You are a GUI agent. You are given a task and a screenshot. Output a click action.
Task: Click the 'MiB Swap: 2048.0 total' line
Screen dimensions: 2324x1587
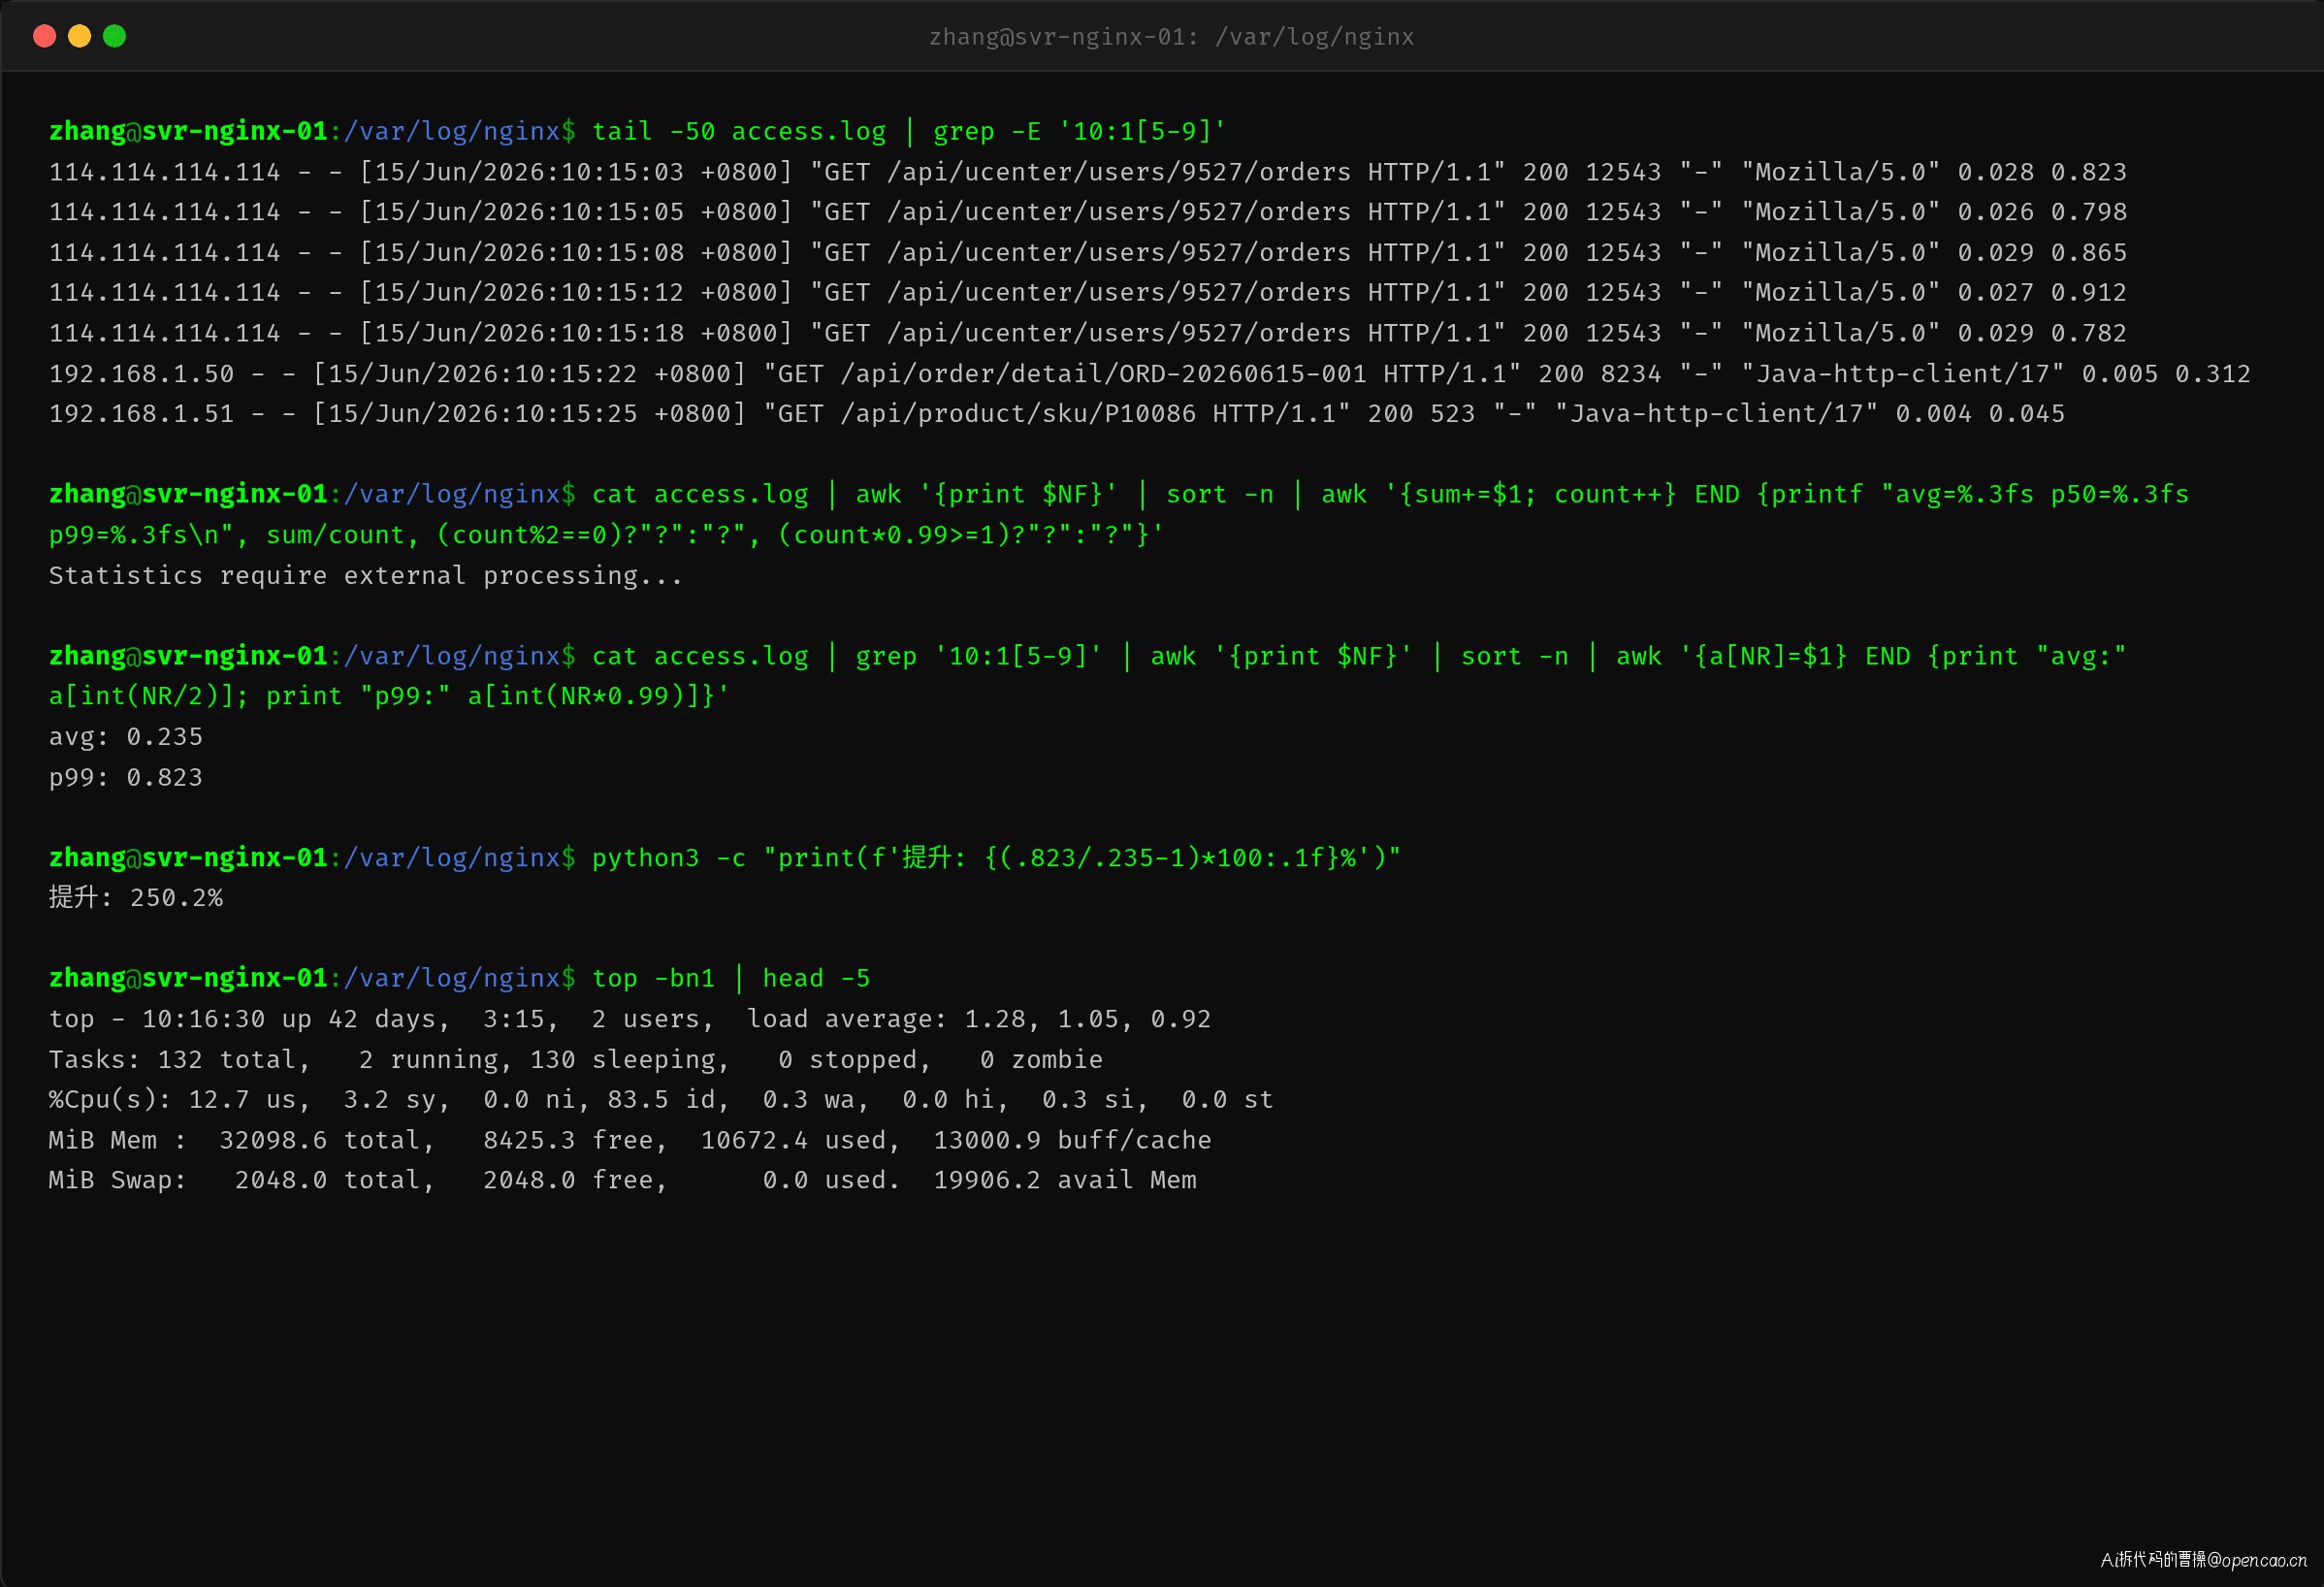coord(623,1180)
